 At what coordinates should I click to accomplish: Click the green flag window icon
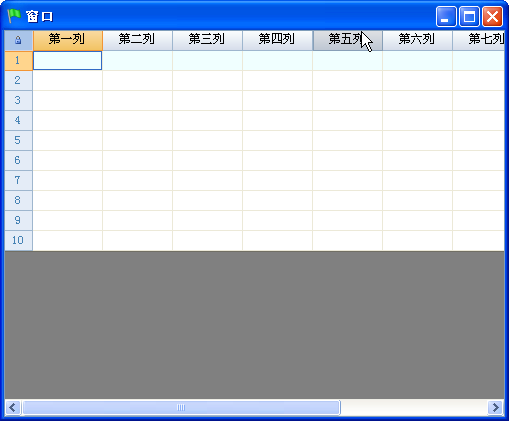[x=14, y=16]
